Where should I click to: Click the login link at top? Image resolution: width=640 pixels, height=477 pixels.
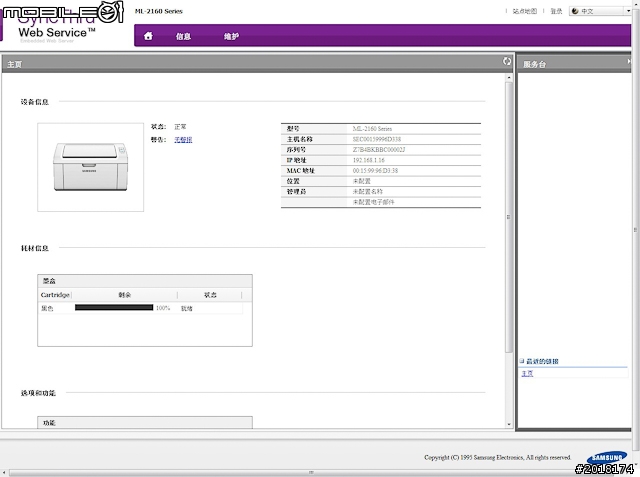pos(556,11)
